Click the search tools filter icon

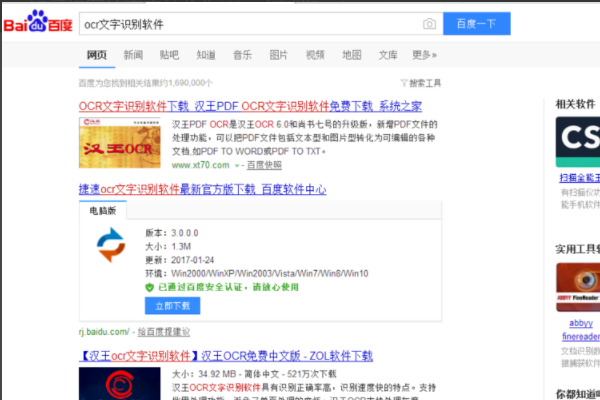point(404,83)
